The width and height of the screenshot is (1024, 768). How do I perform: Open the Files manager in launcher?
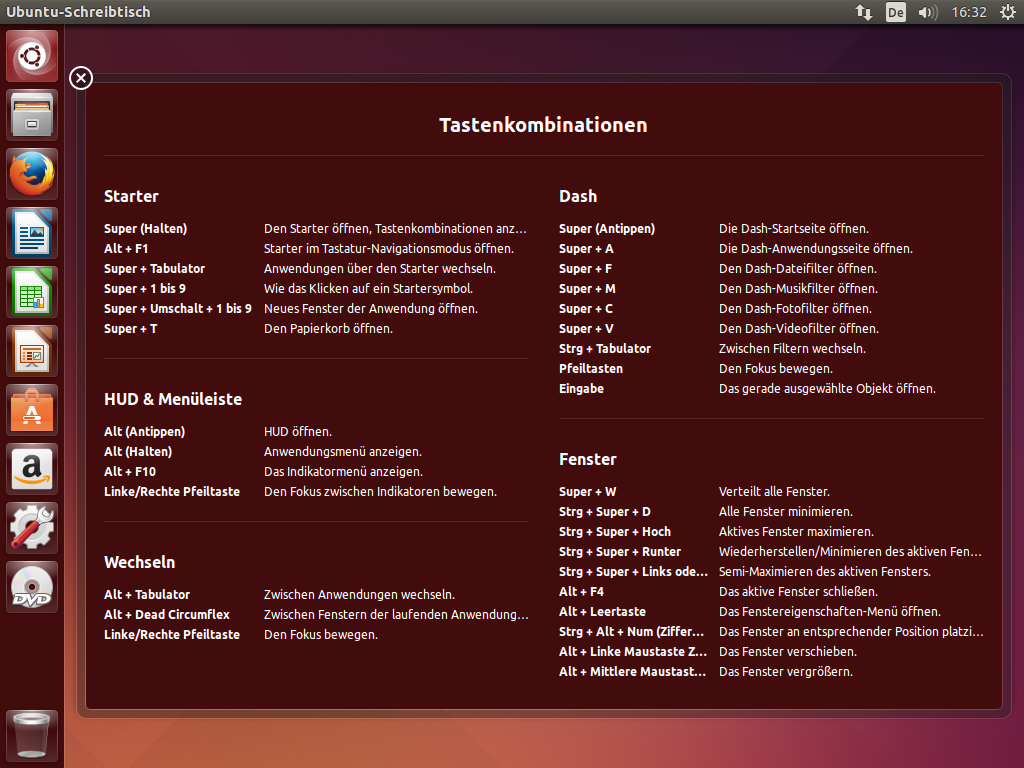click(32, 115)
